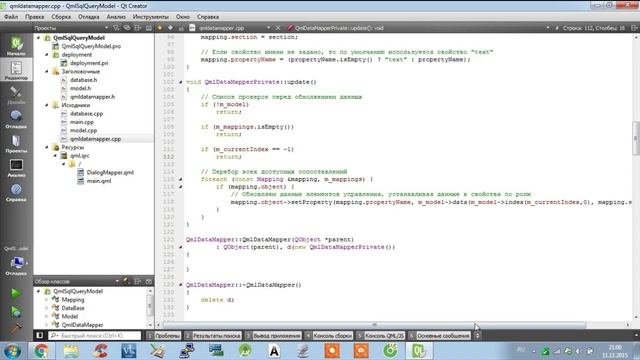Open the Анализ menu in the menu bar
The width and height of the screenshot is (640, 360).
click(x=116, y=17)
